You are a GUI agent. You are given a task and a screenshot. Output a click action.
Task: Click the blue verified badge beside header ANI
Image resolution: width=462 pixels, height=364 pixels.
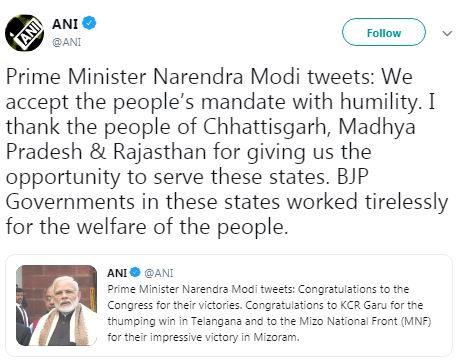[89, 23]
